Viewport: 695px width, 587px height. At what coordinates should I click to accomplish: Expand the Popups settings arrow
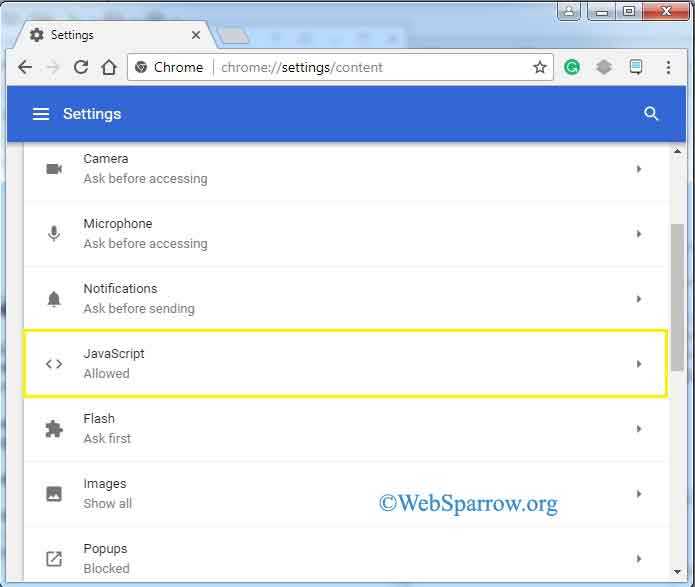pos(639,559)
